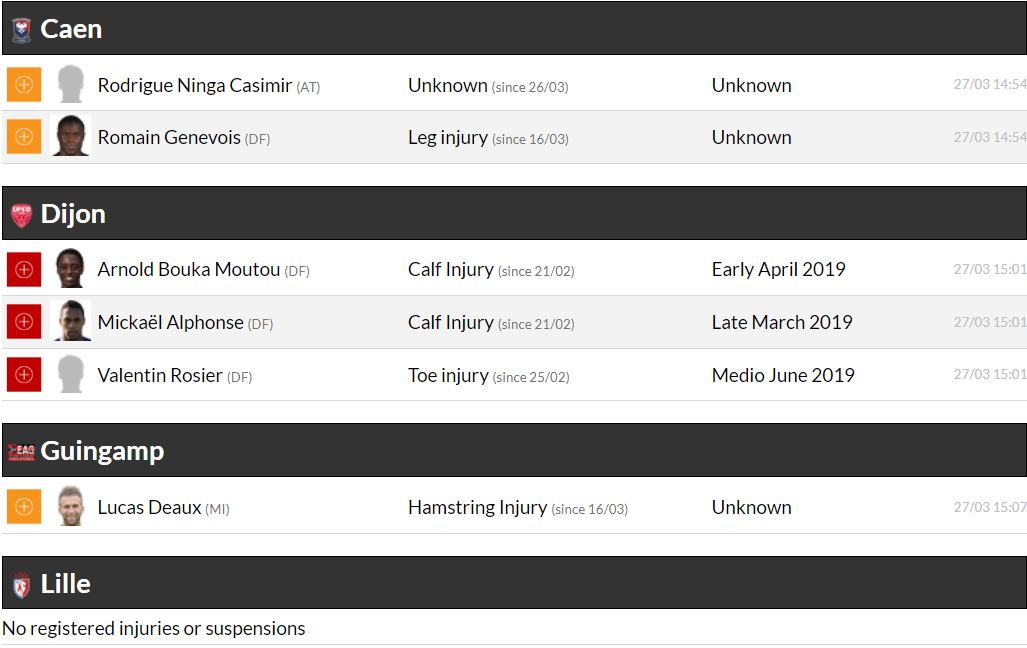Image resolution: width=1027 pixels, height=648 pixels.
Task: Click red injury icon beside Valentin Rosier
Action: [x=24, y=375]
